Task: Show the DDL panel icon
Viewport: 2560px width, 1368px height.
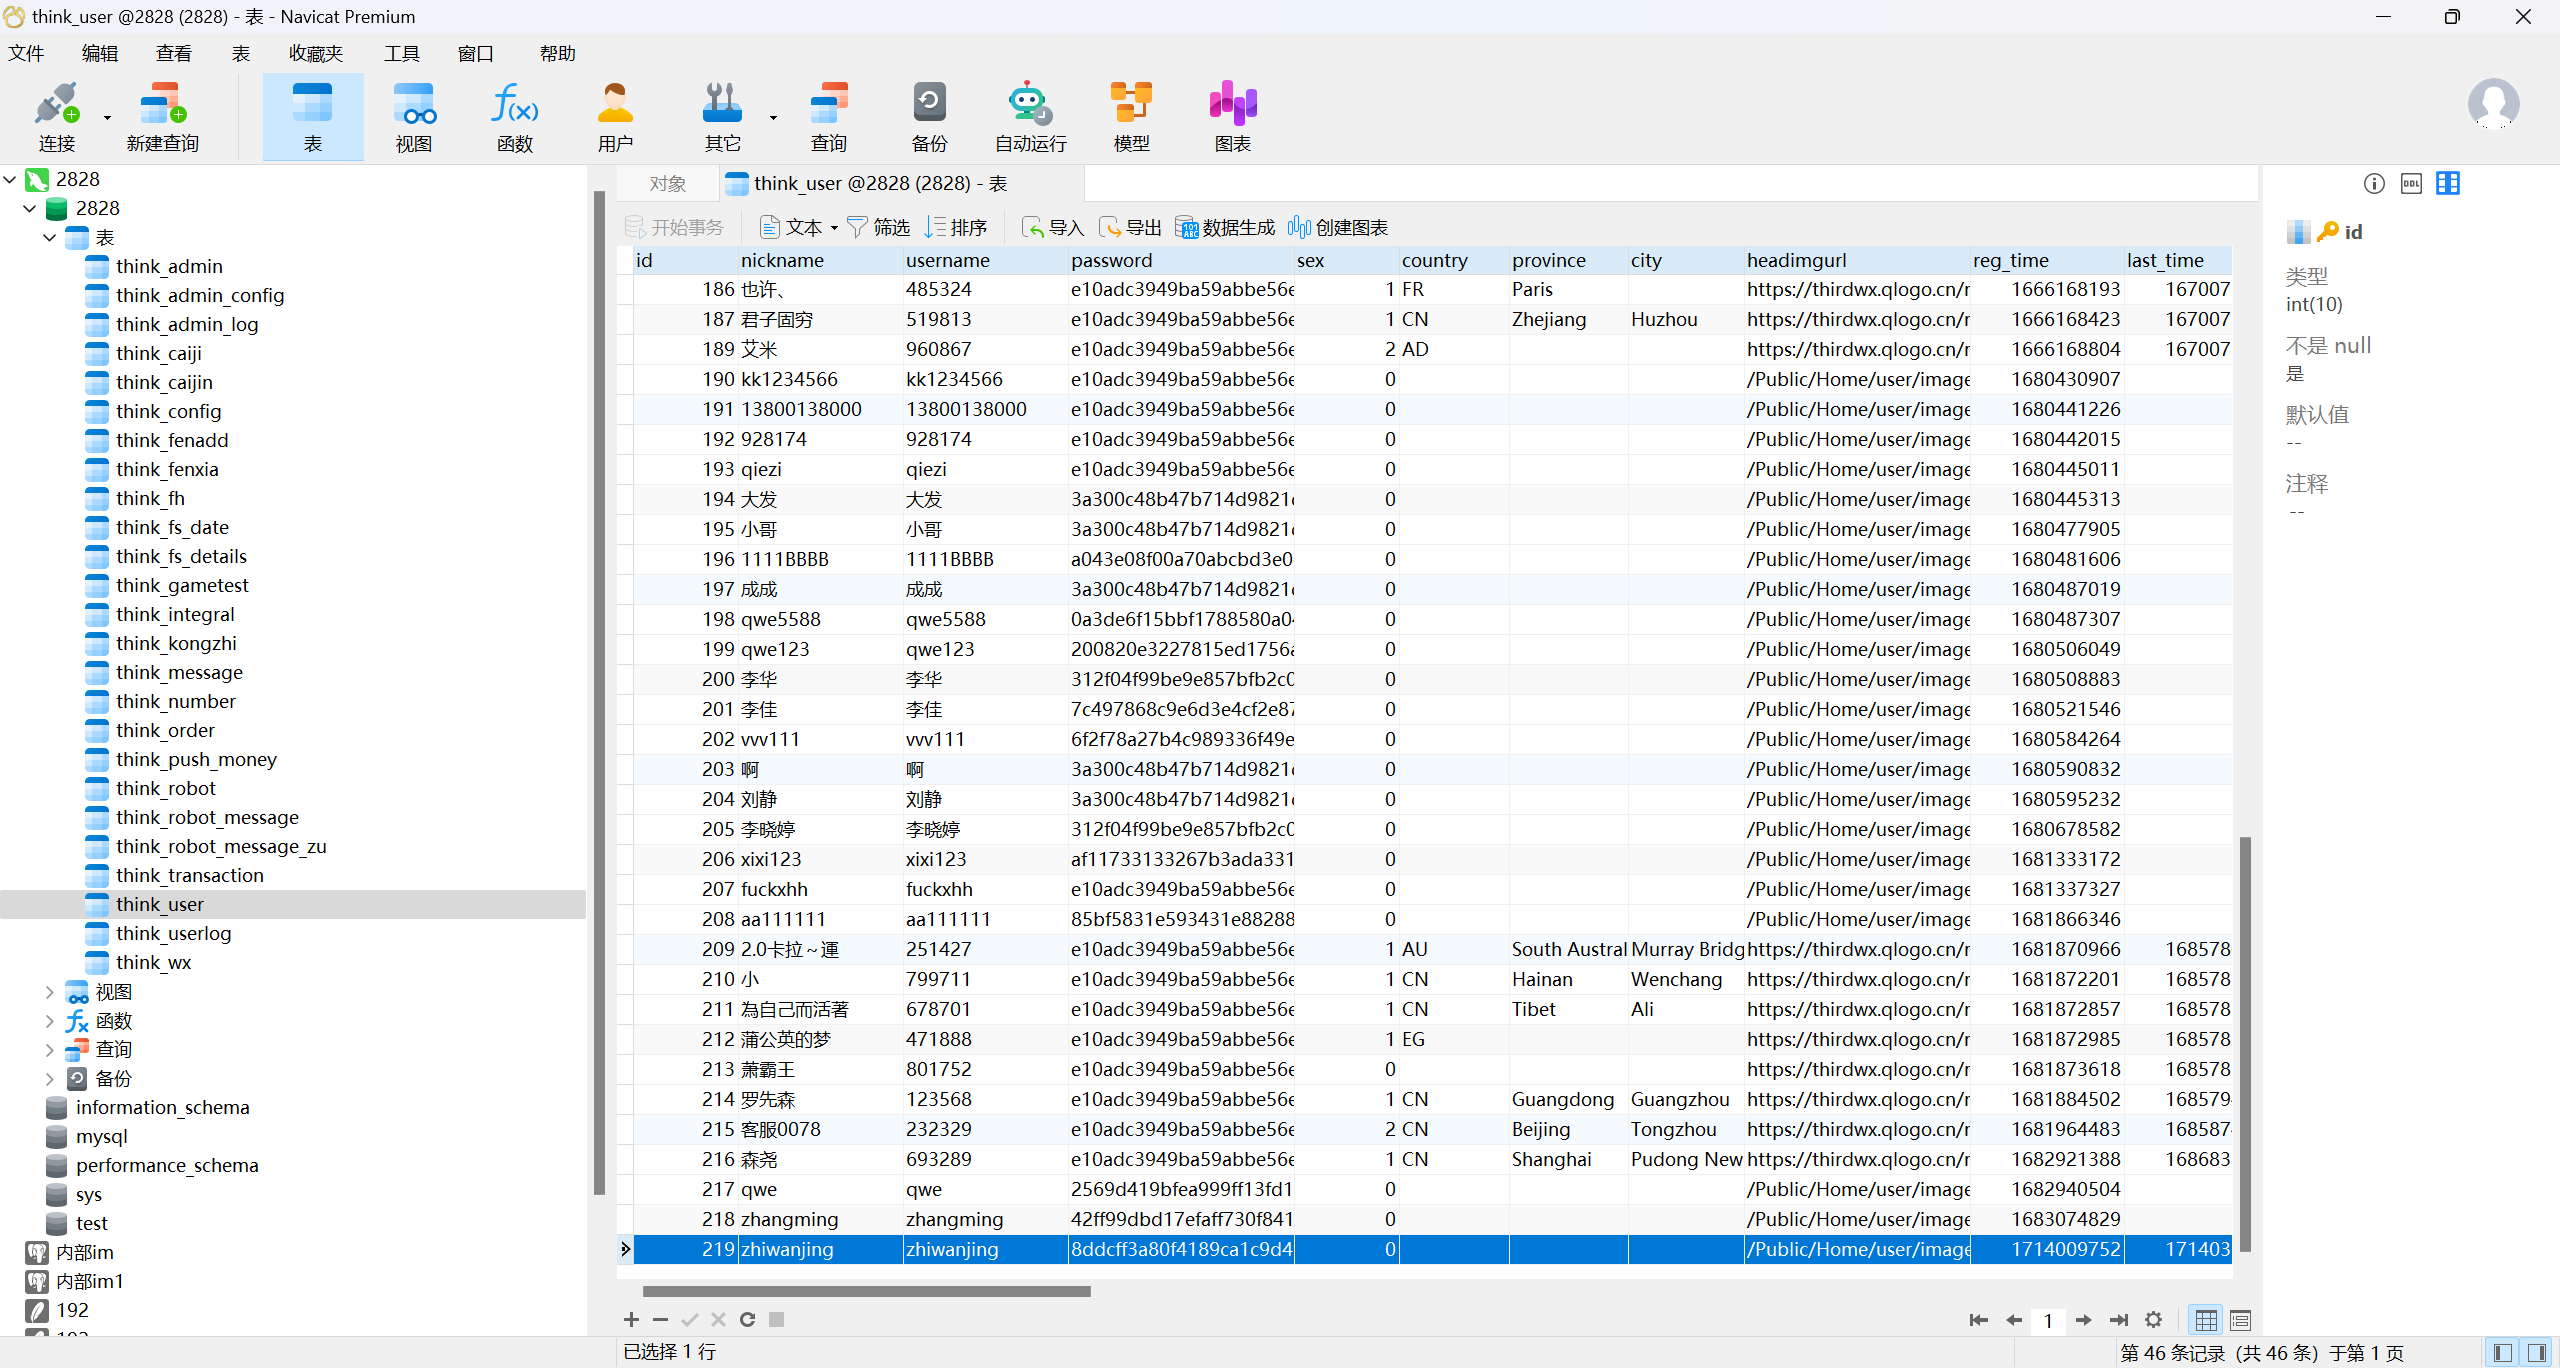Action: tap(2411, 184)
